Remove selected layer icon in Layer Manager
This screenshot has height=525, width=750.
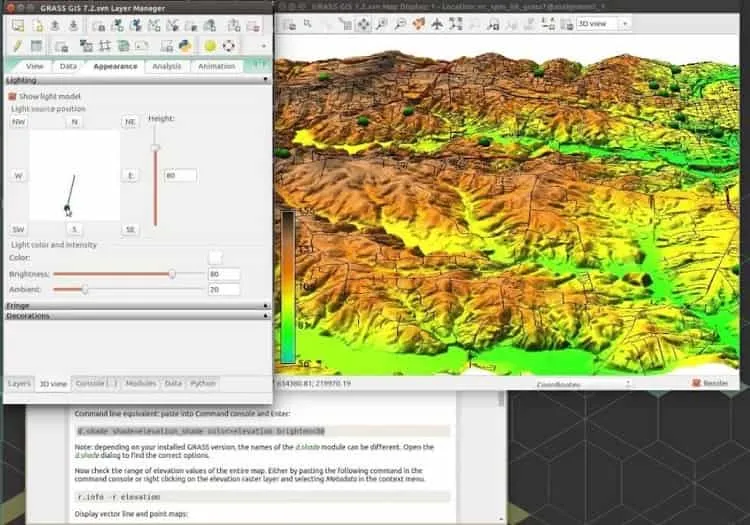tap(253, 26)
